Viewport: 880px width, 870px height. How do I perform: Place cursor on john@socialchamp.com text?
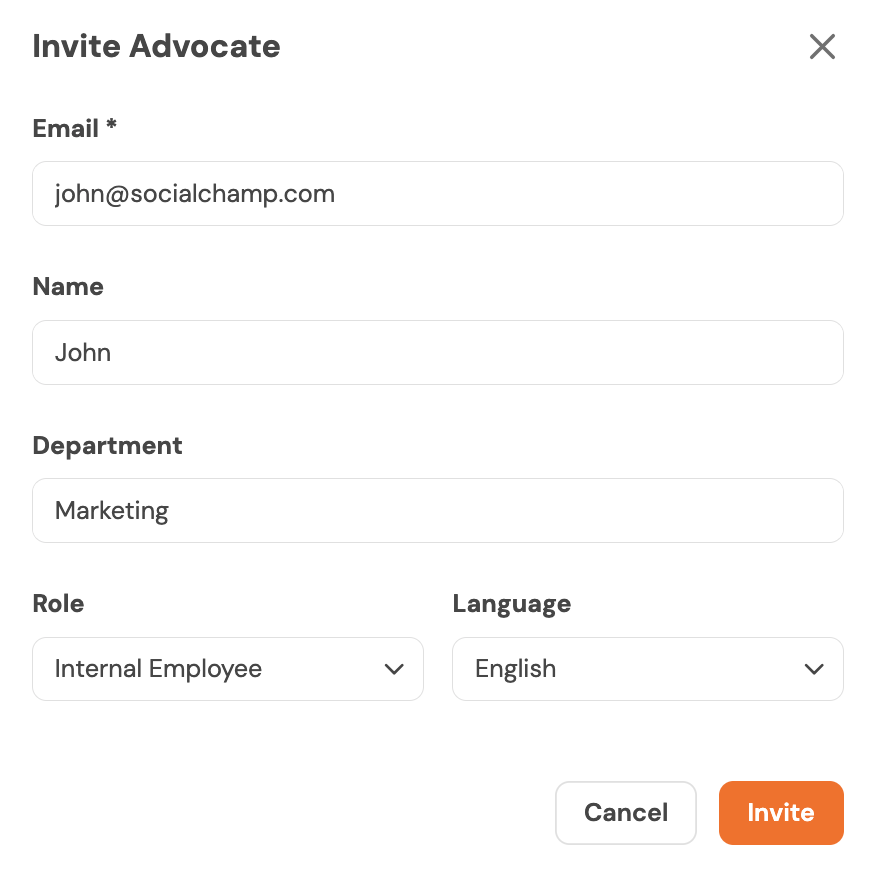[195, 193]
